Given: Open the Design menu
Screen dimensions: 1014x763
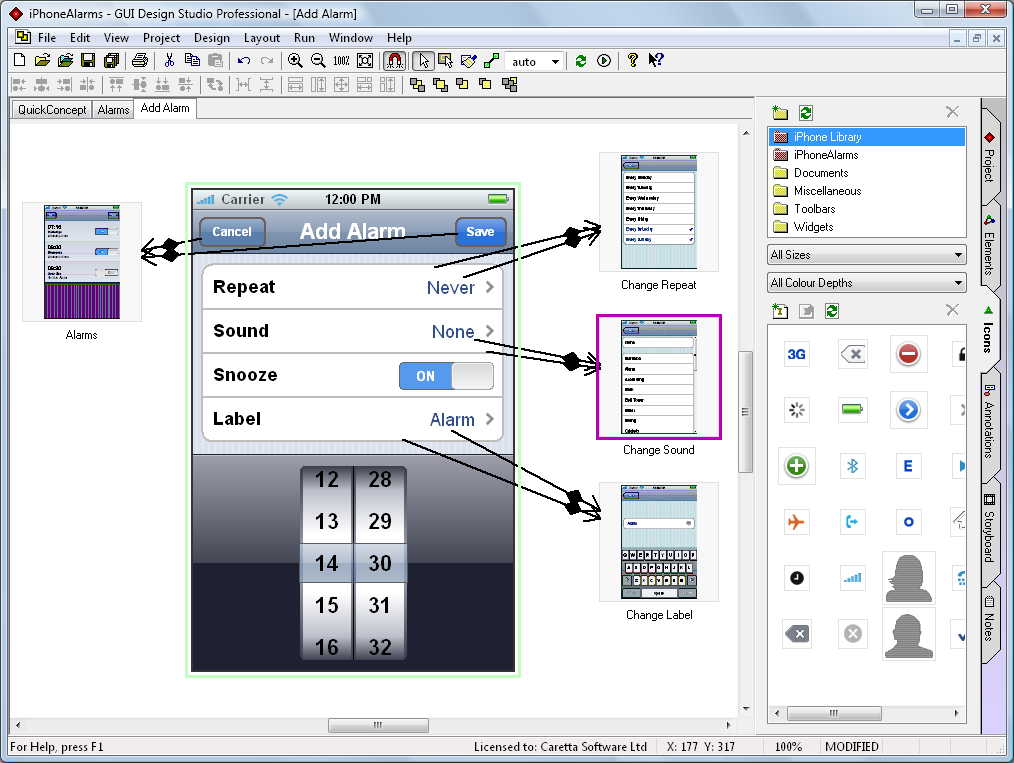Looking at the screenshot, I should click(x=213, y=38).
